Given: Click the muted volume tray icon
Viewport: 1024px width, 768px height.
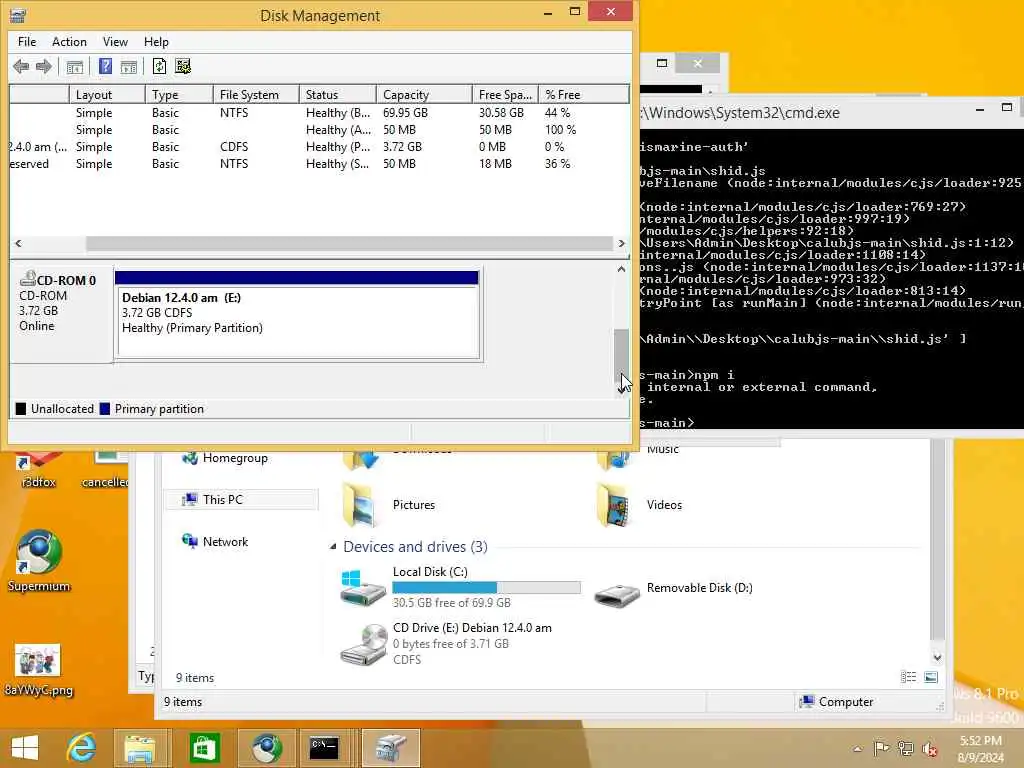Looking at the screenshot, I should pos(930,748).
